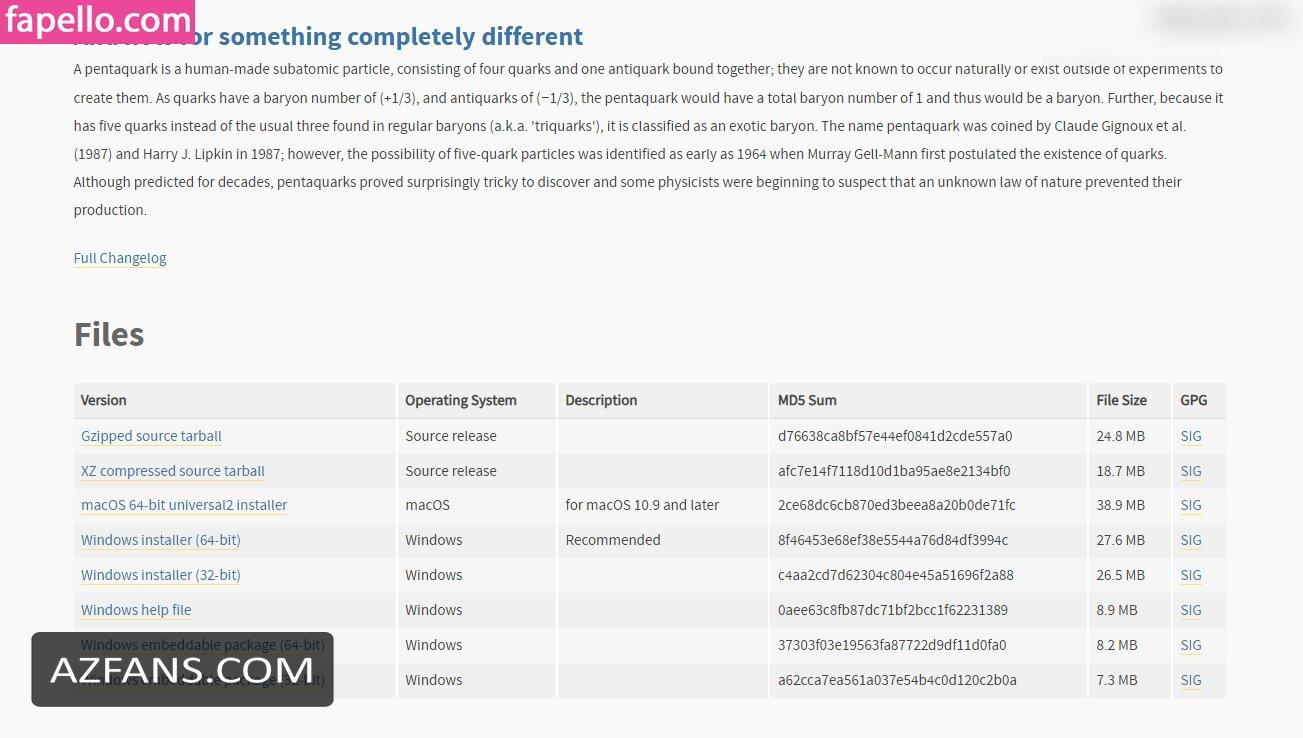Screen dimensions: 1303x738
Task: Click the Operating System column header
Action: [461, 400]
